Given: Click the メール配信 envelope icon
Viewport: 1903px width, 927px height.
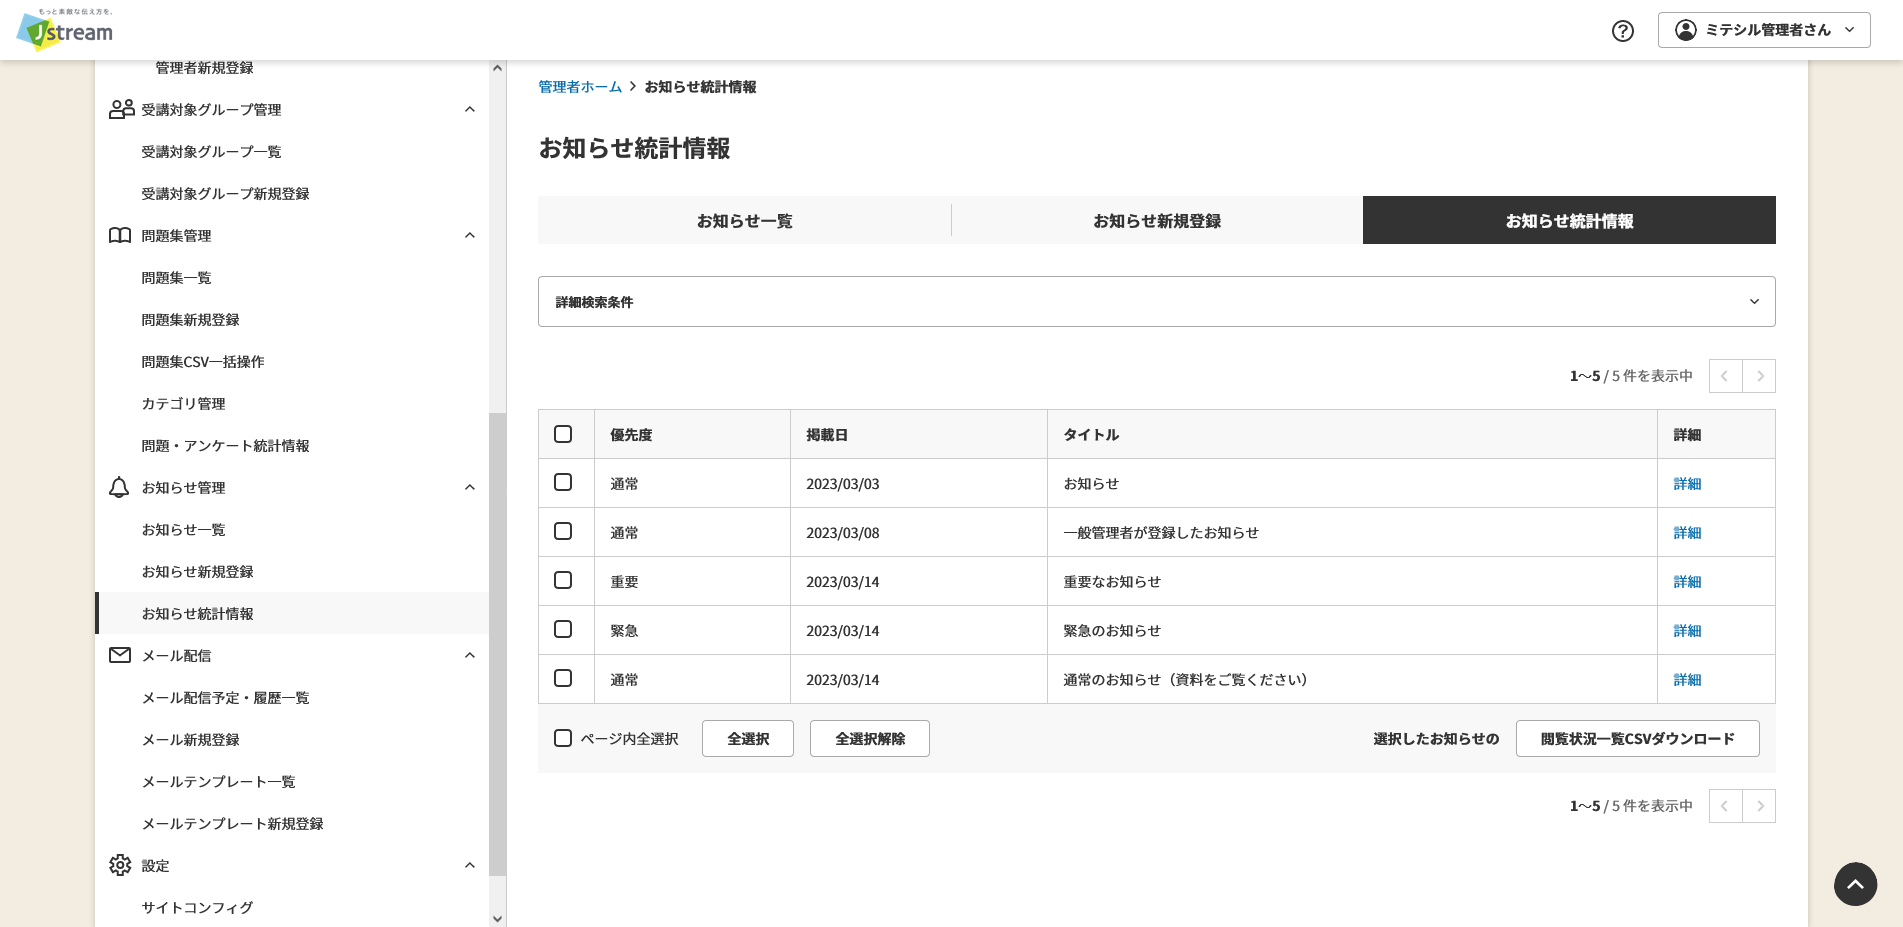Looking at the screenshot, I should click(120, 655).
